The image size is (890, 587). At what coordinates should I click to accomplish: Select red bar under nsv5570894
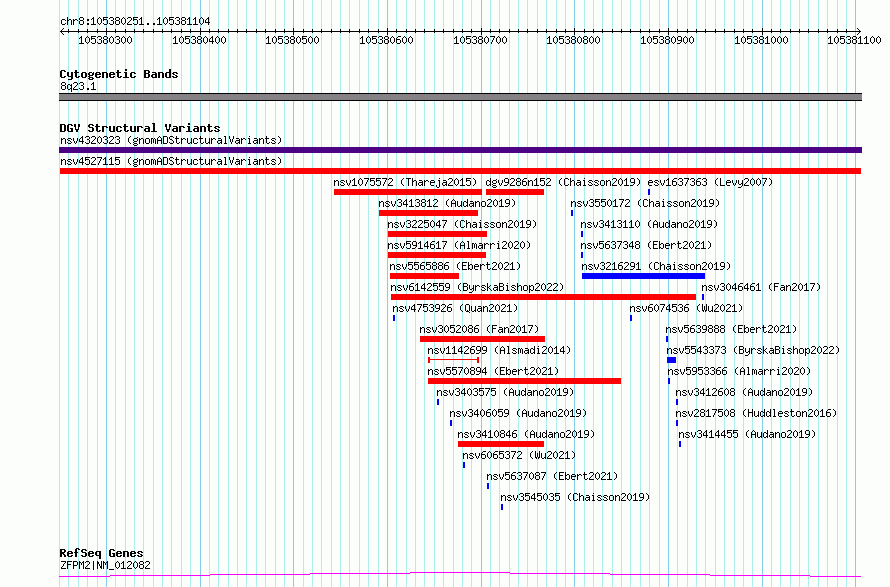pos(524,381)
